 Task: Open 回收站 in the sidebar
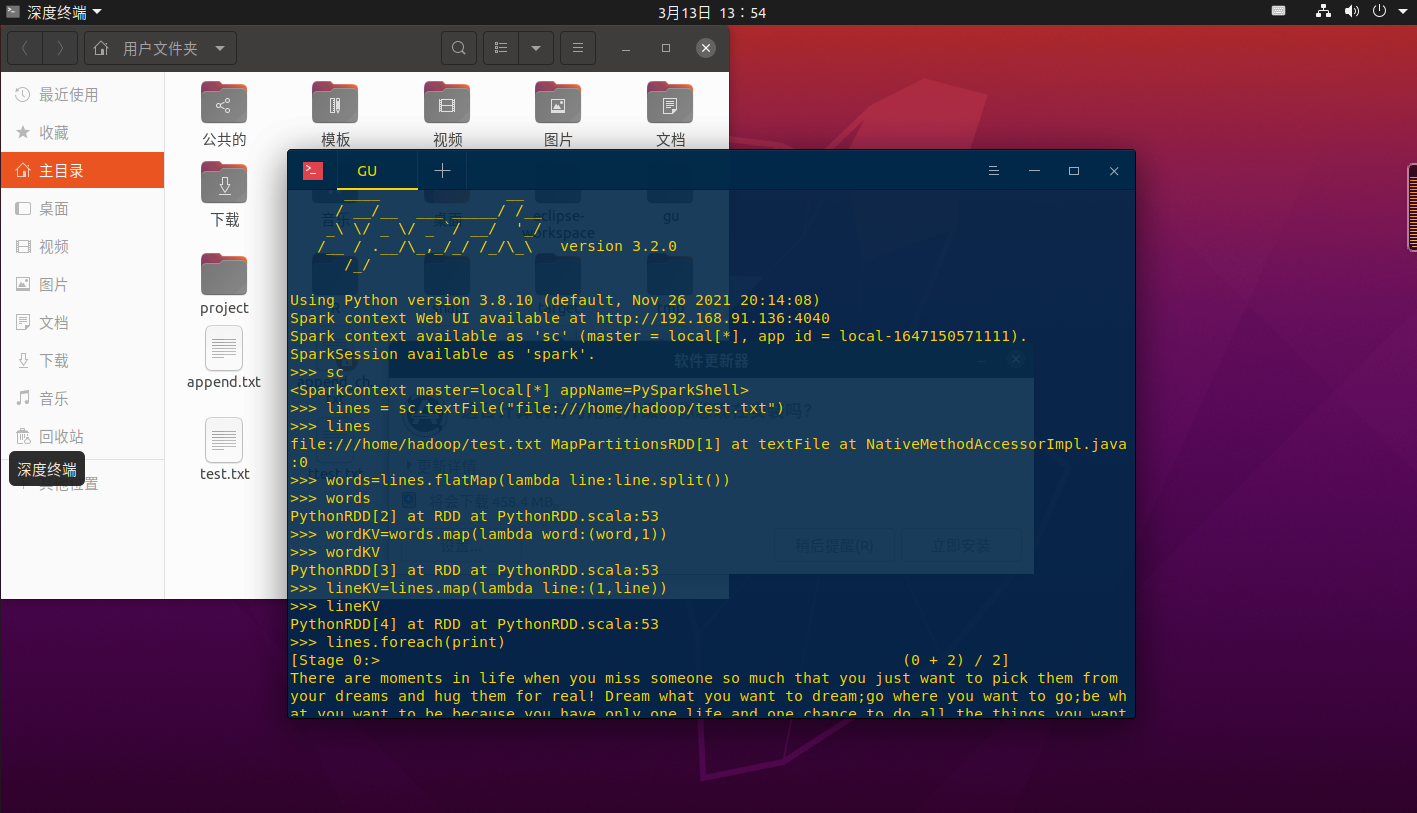click(82, 437)
